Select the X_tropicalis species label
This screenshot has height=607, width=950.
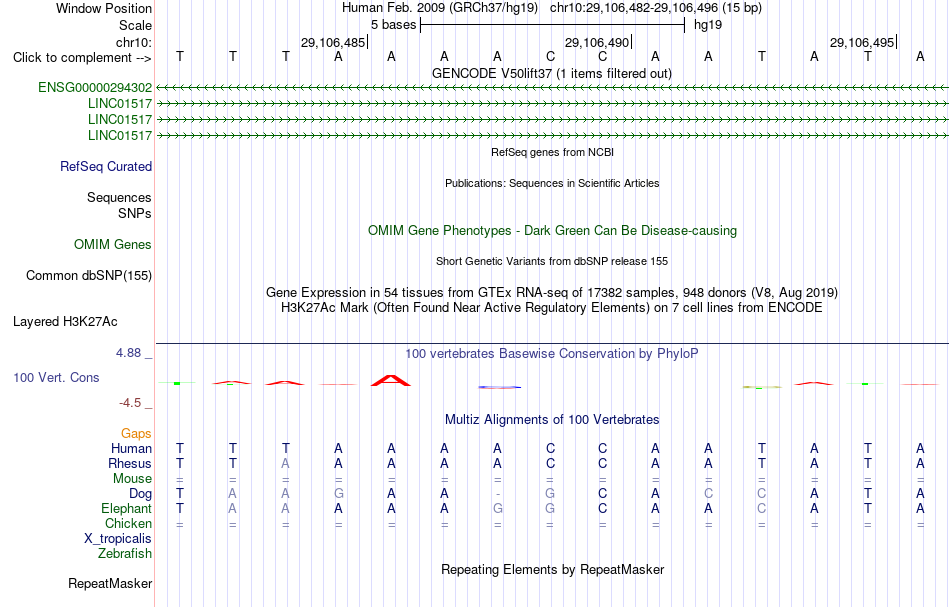pyautogui.click(x=118, y=539)
